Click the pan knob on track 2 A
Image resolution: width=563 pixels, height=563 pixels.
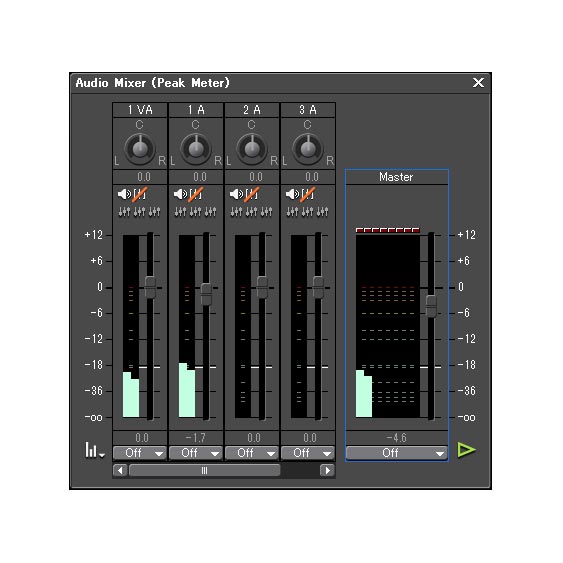[x=252, y=149]
